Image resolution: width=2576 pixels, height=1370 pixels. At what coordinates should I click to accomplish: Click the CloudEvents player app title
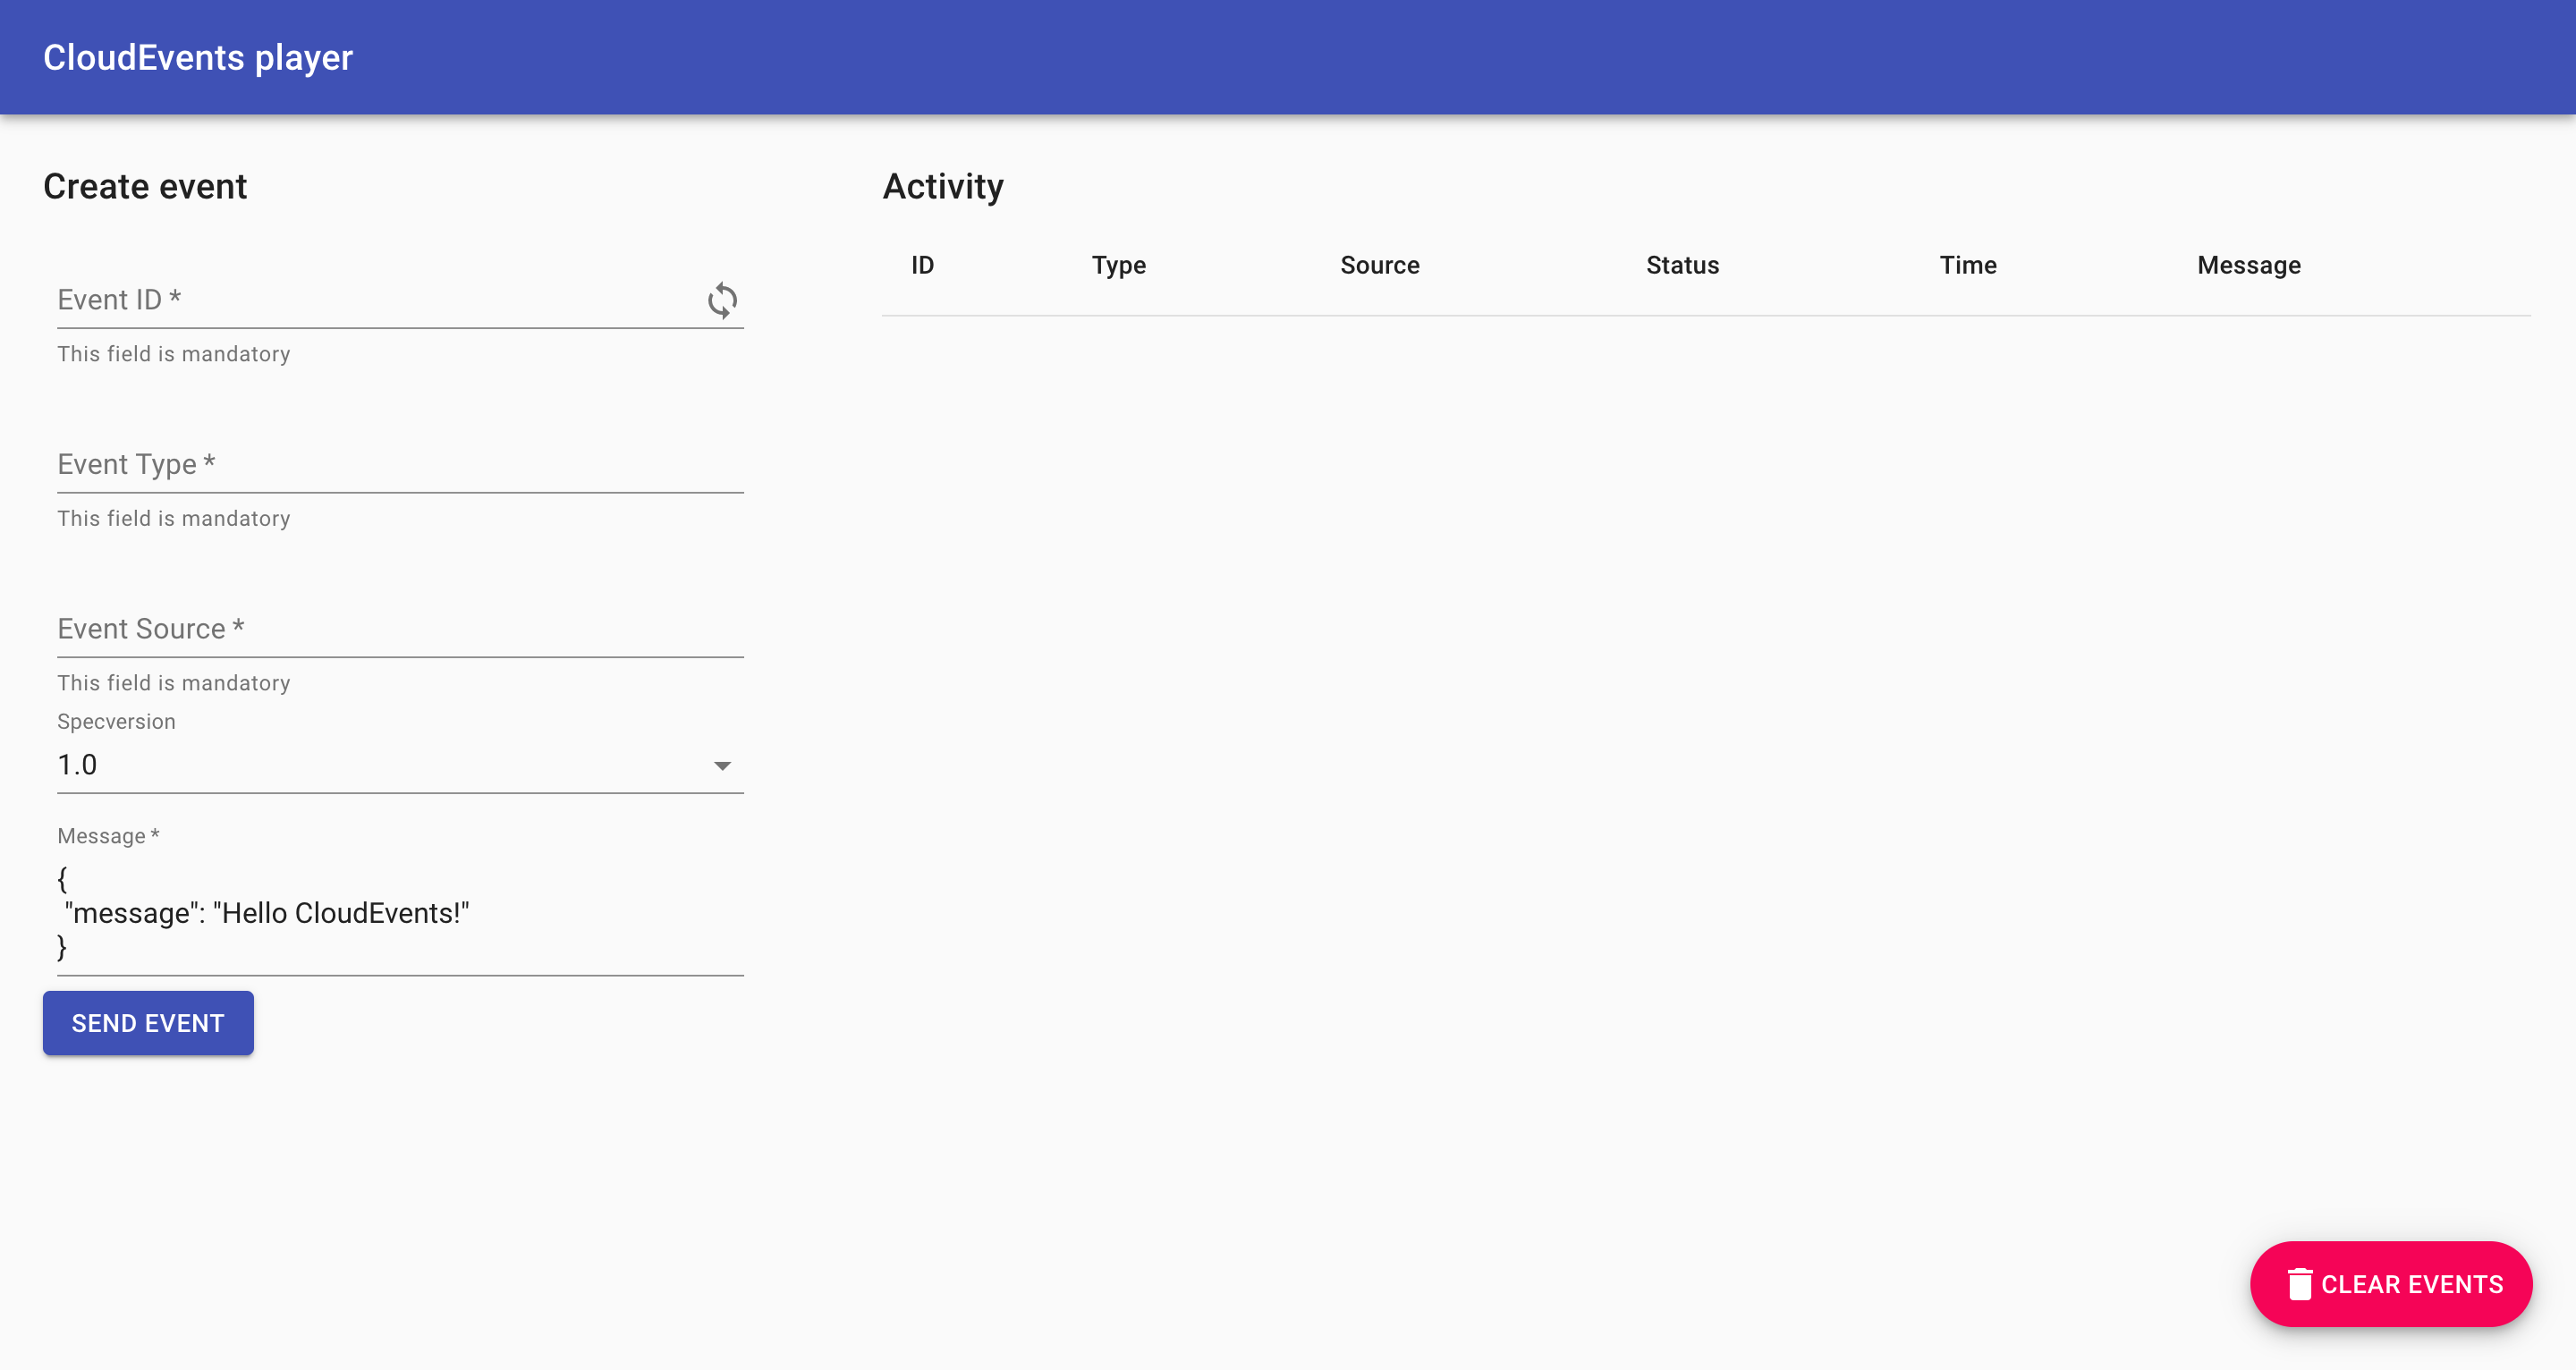(198, 58)
